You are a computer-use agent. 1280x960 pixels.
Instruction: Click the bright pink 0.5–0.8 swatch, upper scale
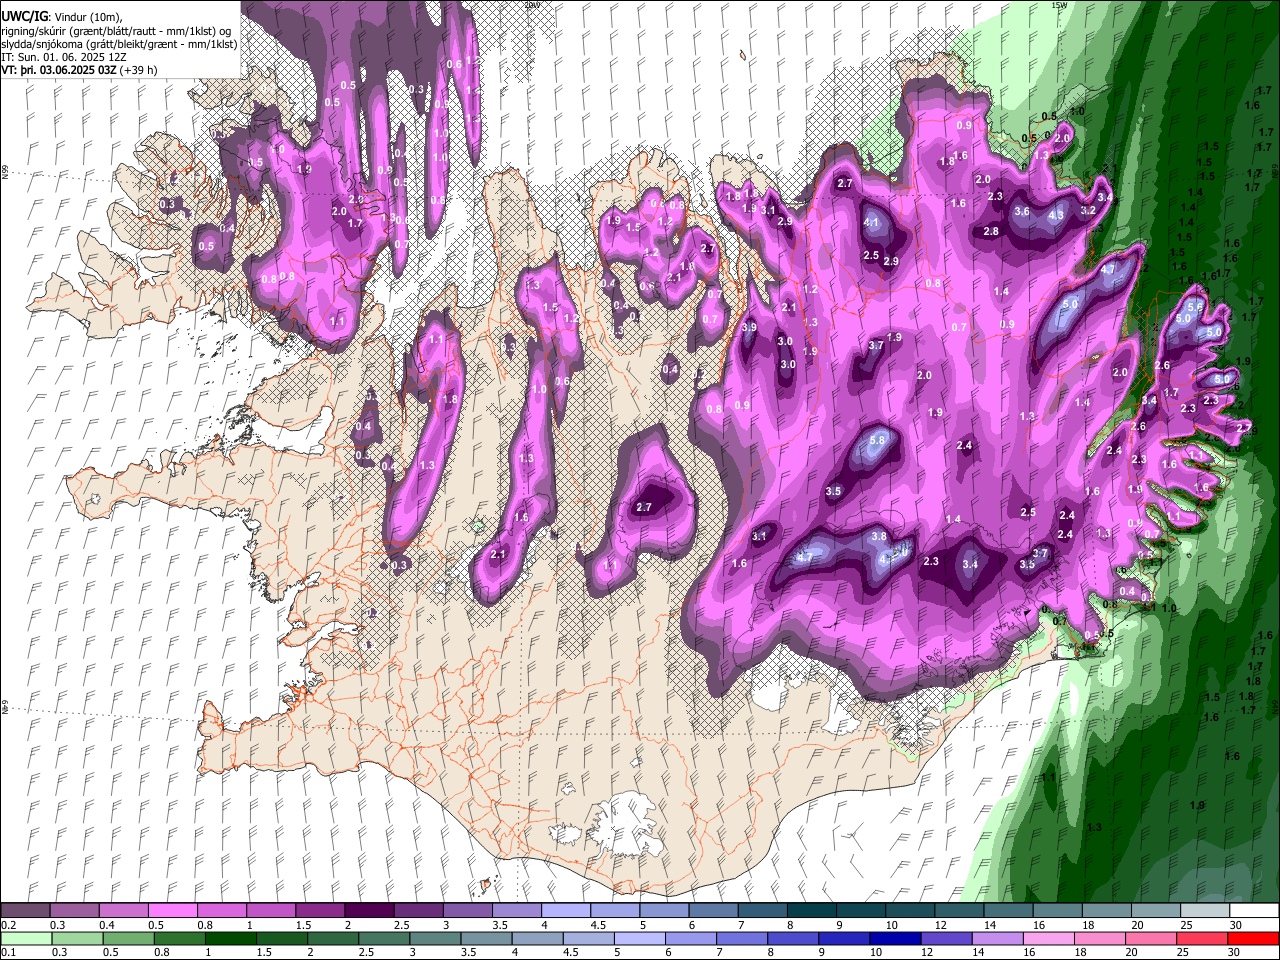tap(172, 911)
